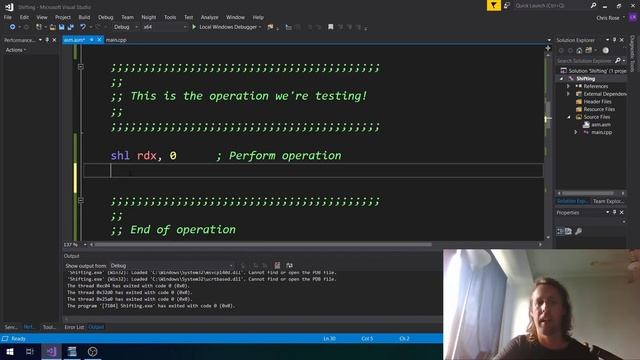The width and height of the screenshot is (640, 360).
Task: Collapse the Shifting project node
Action: click(x=562, y=78)
